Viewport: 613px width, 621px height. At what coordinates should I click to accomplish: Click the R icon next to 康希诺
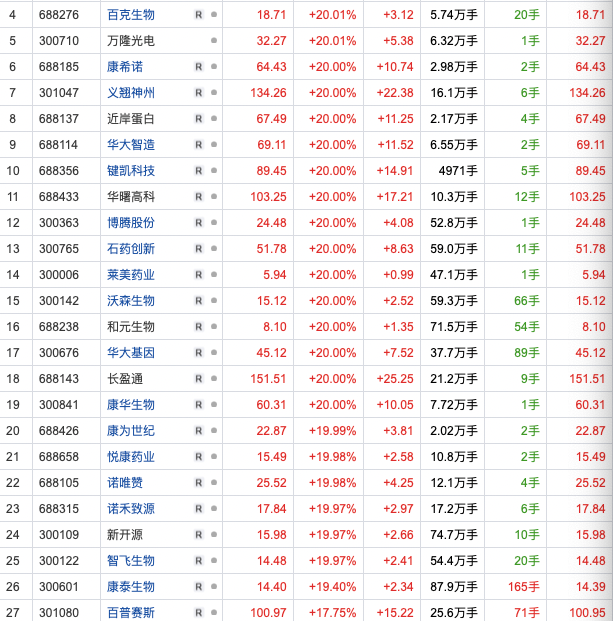pyautogui.click(x=198, y=67)
